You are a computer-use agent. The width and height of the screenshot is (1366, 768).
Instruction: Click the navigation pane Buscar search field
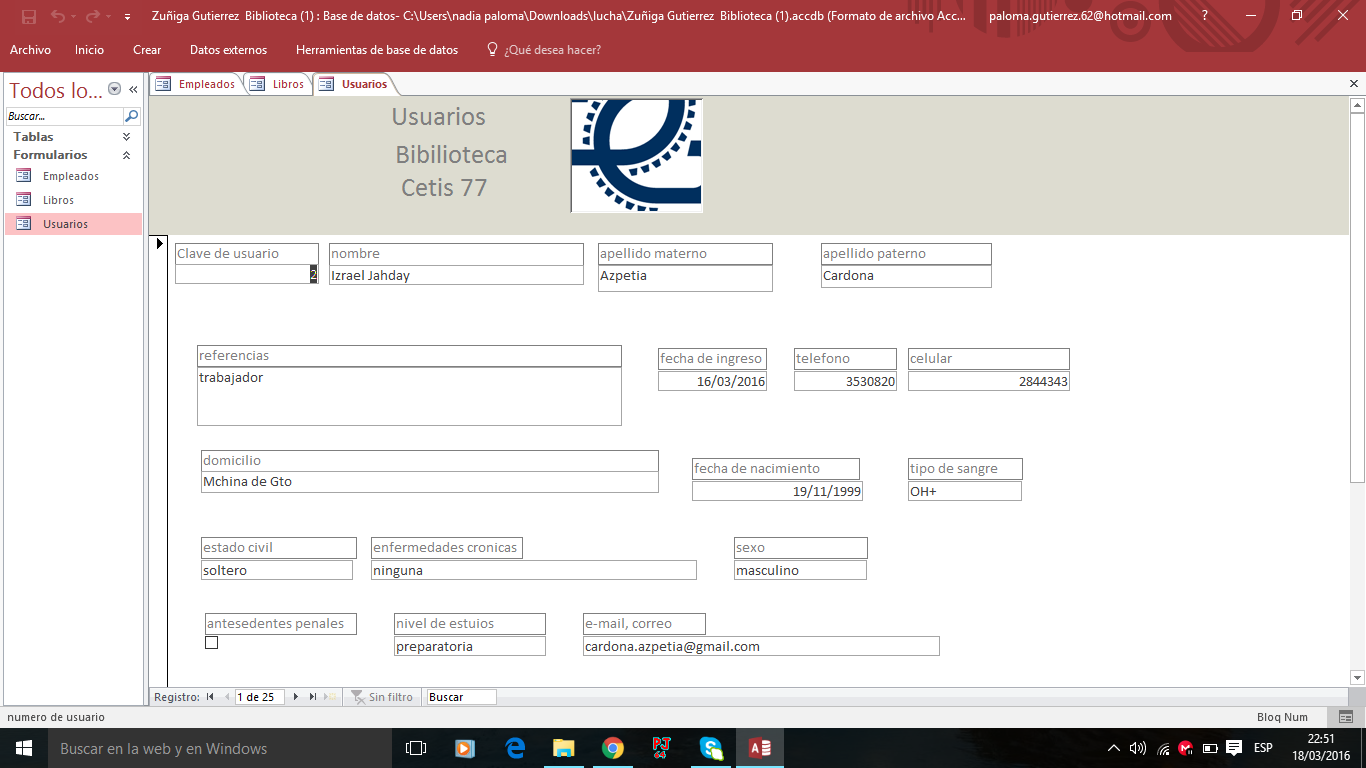(x=64, y=116)
